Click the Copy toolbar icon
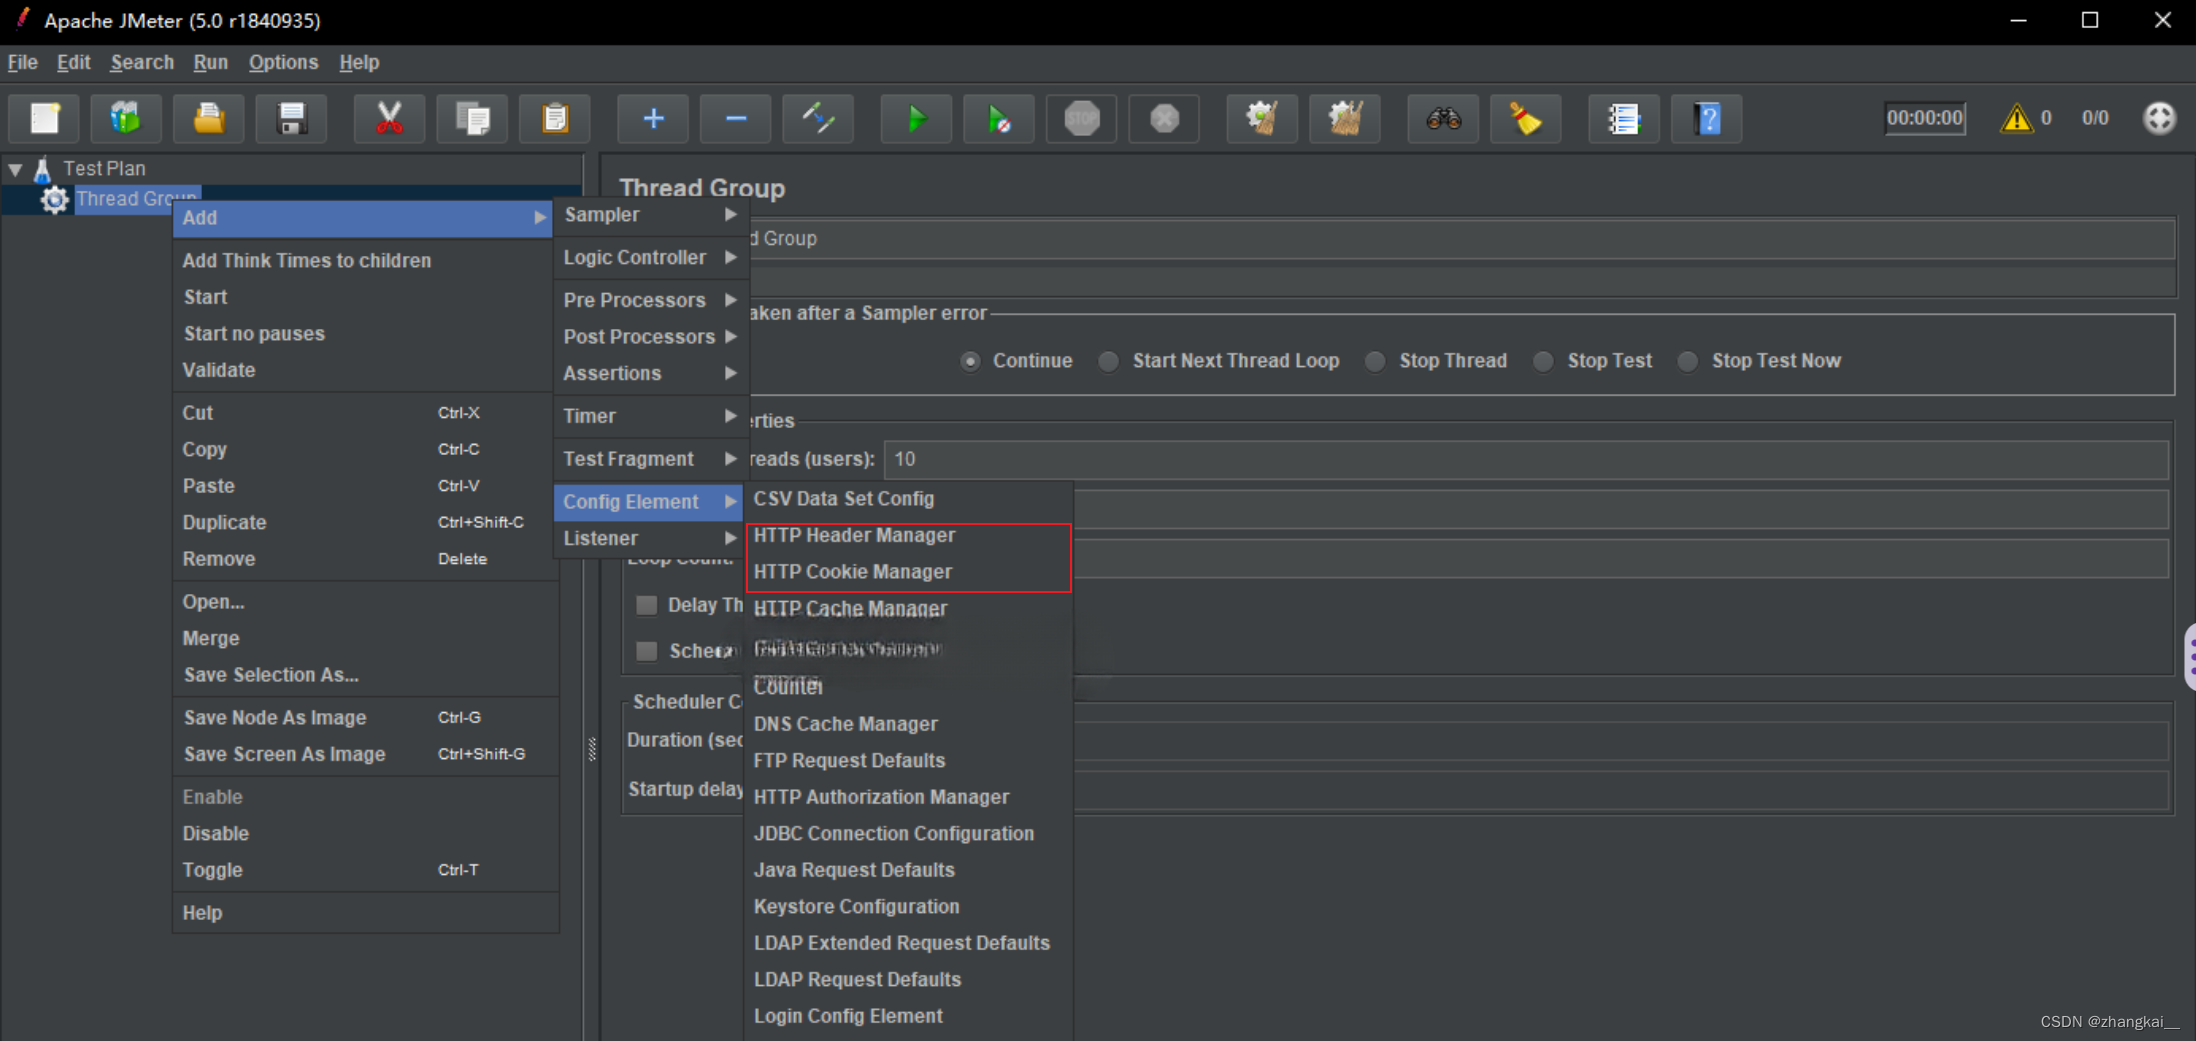The image size is (2196, 1041). point(472,119)
